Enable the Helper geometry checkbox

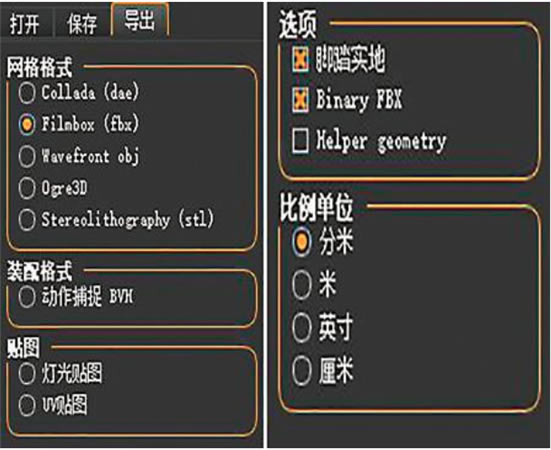tap(300, 141)
